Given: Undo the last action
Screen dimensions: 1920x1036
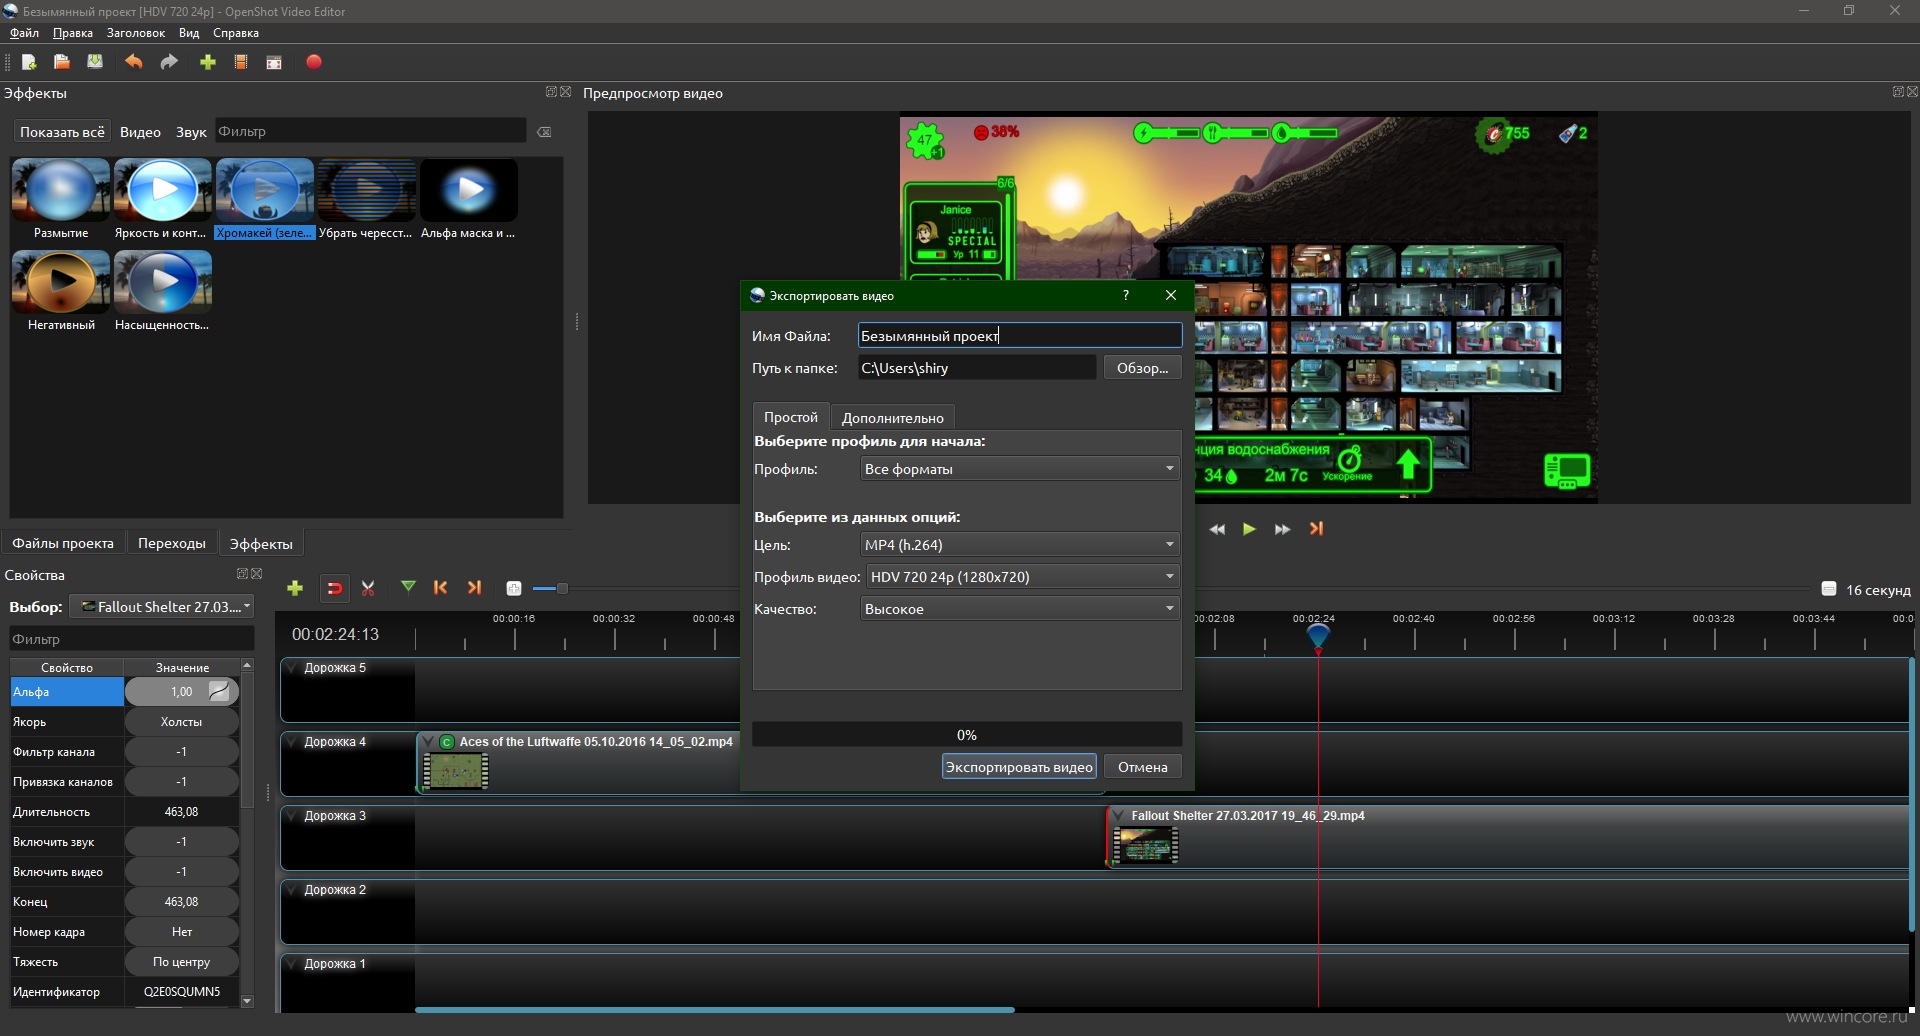Looking at the screenshot, I should 133,62.
